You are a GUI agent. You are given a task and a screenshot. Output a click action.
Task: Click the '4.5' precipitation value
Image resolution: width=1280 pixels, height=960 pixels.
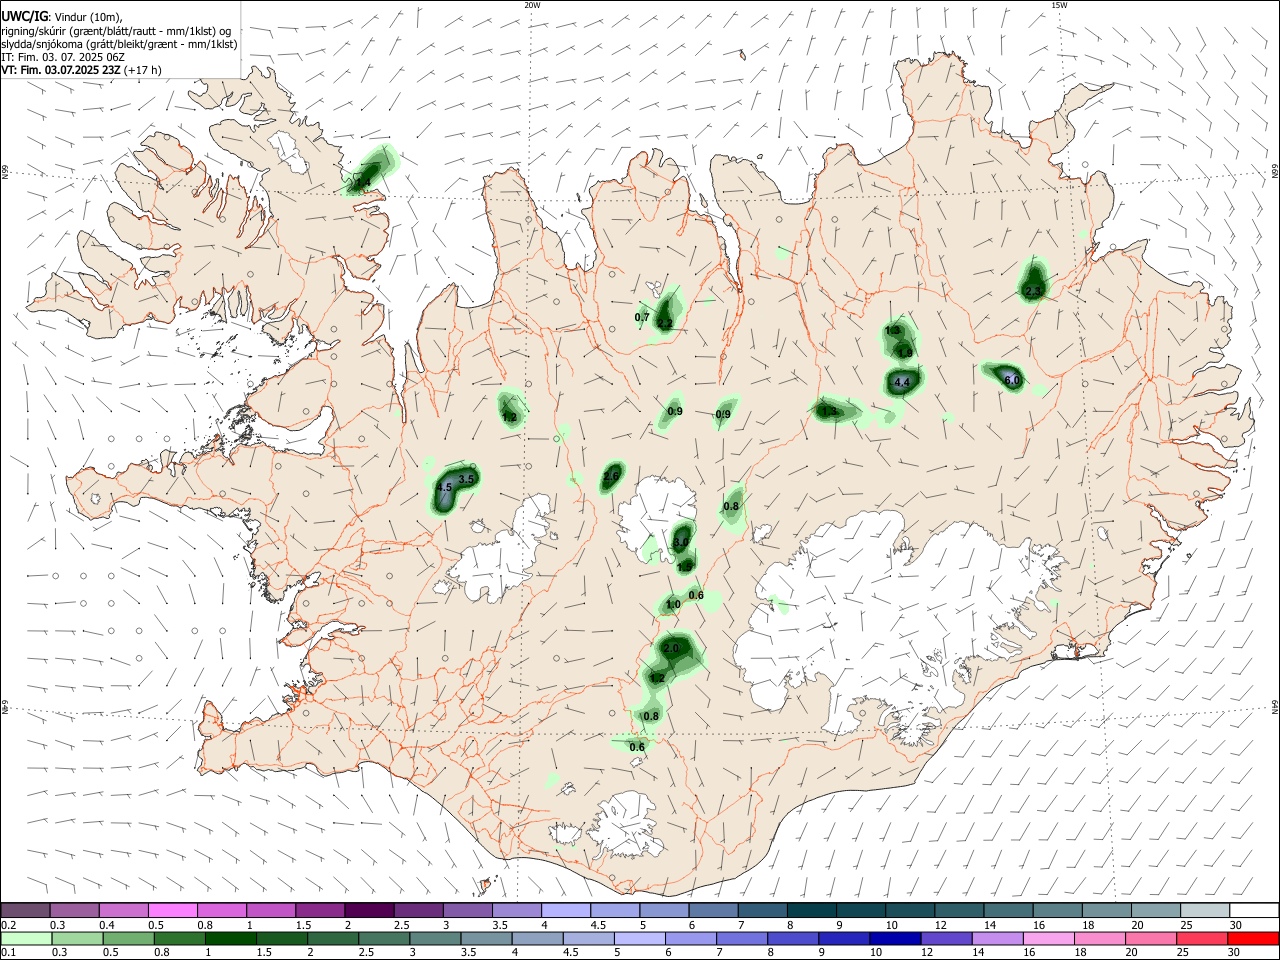(445, 487)
